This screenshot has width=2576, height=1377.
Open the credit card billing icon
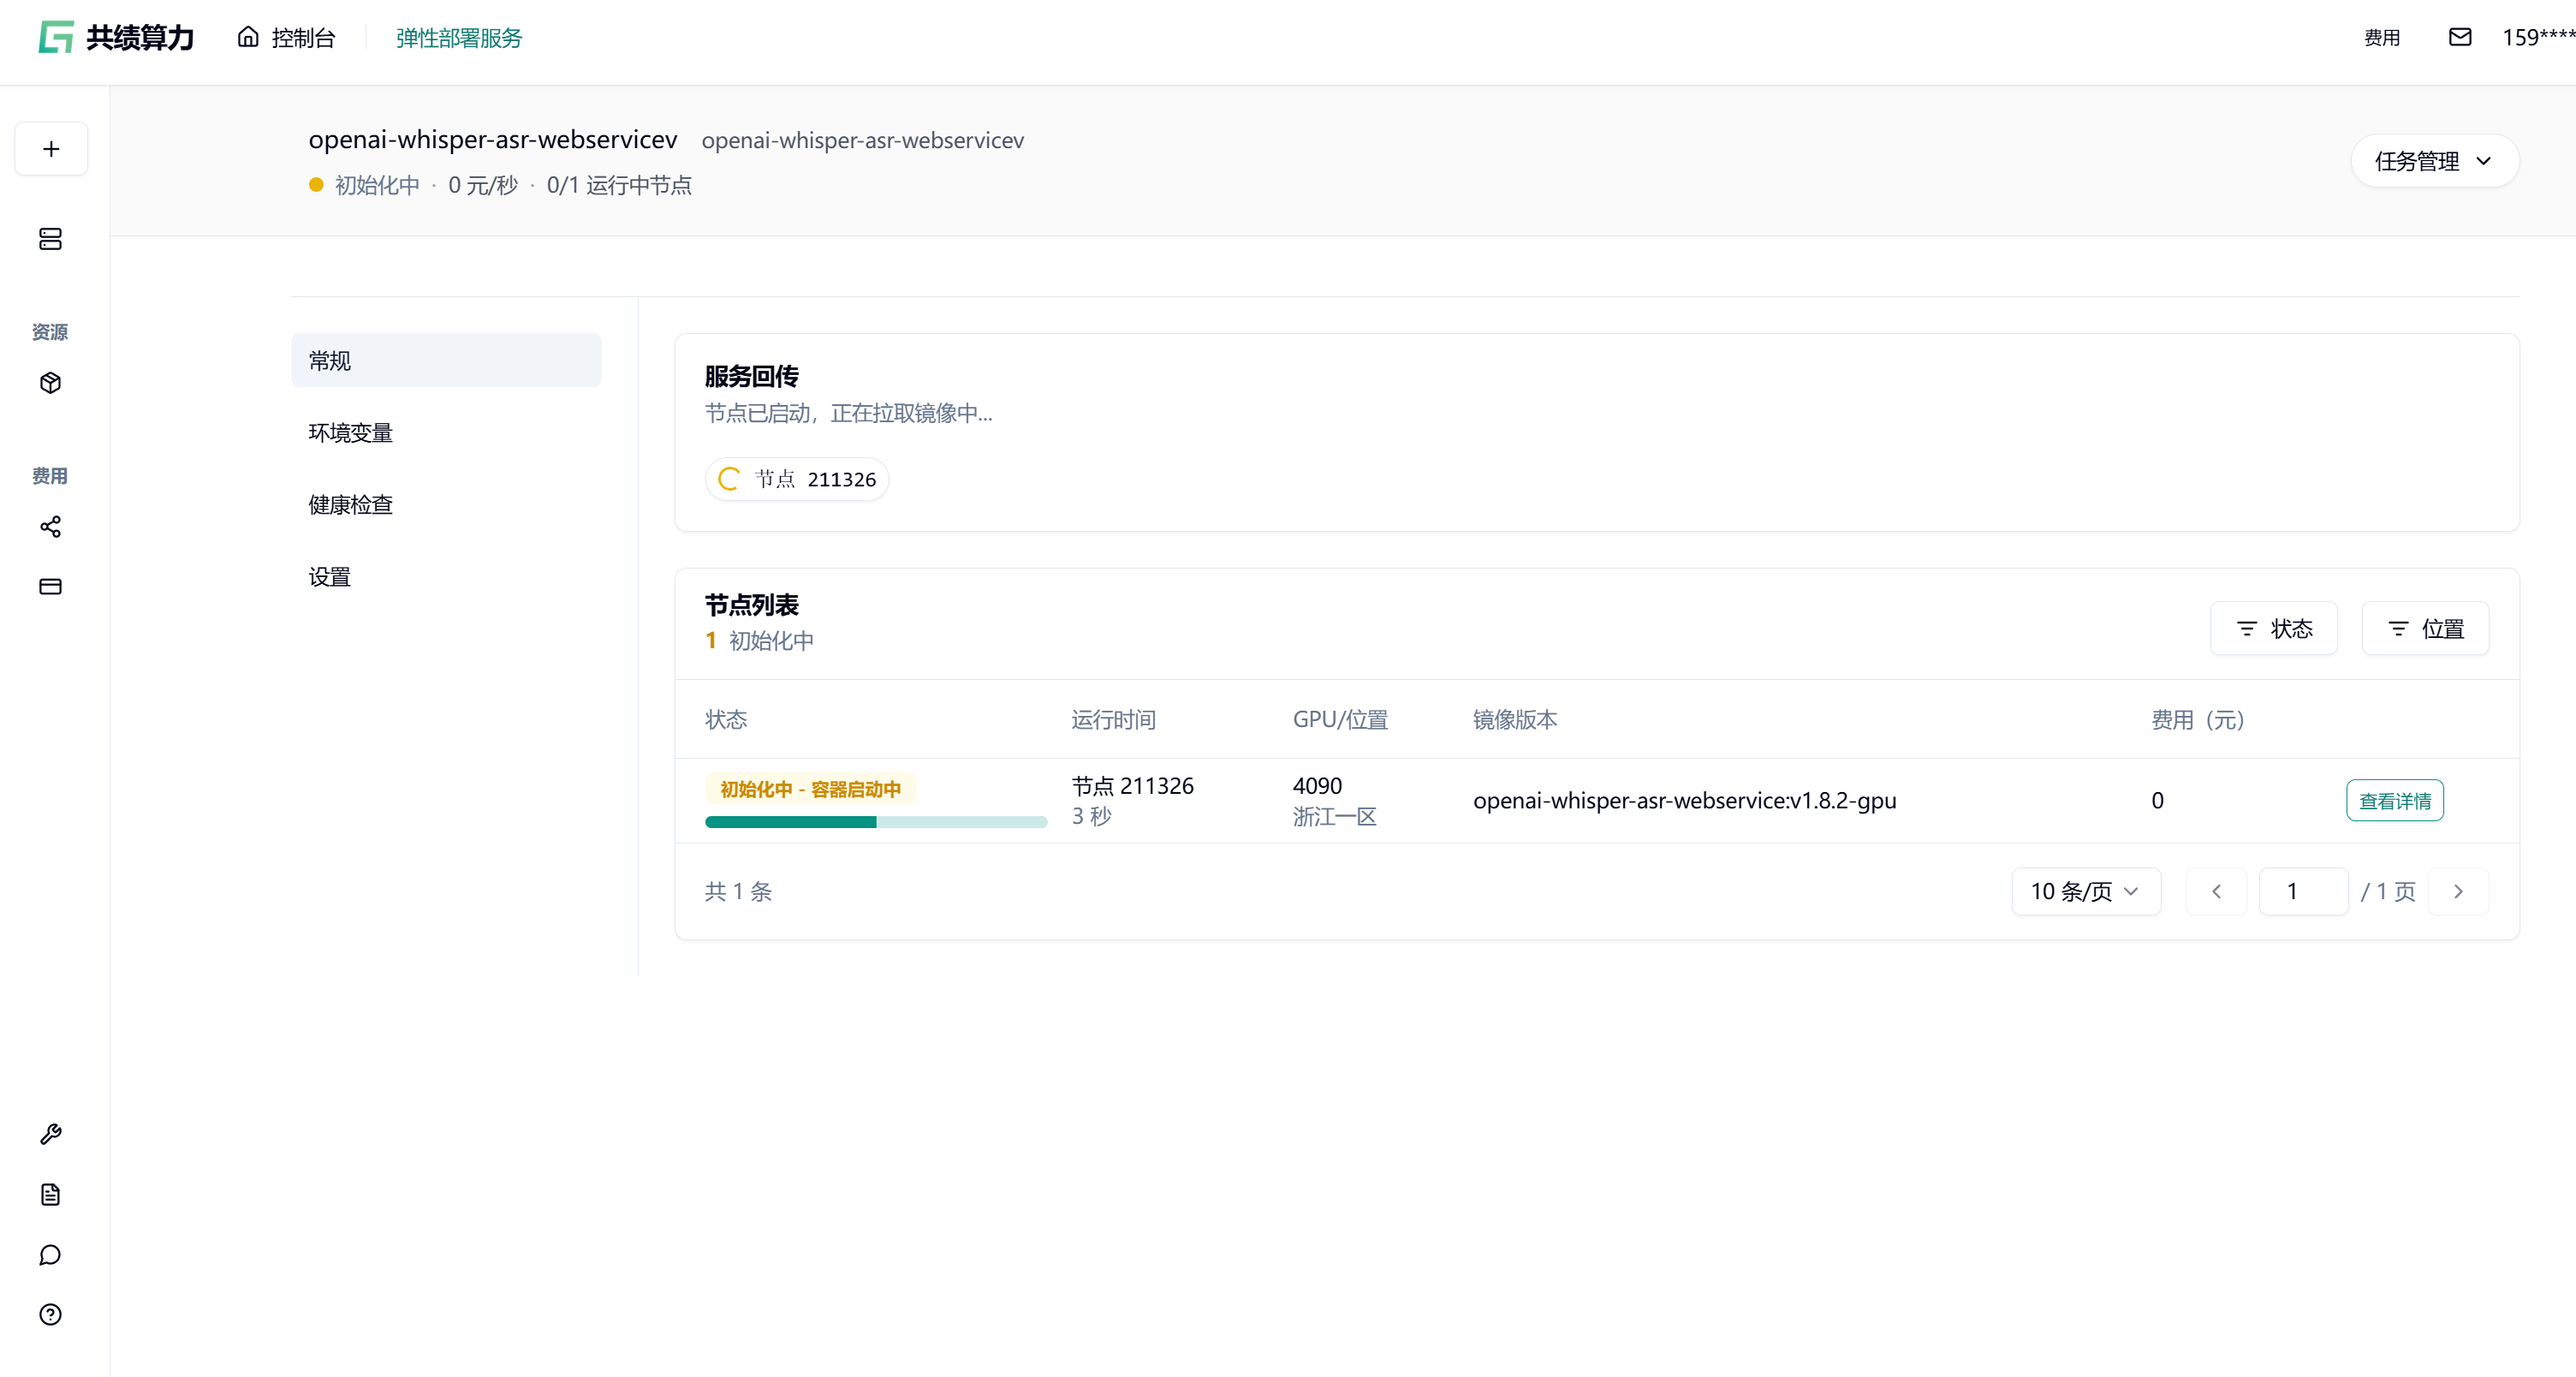point(51,587)
